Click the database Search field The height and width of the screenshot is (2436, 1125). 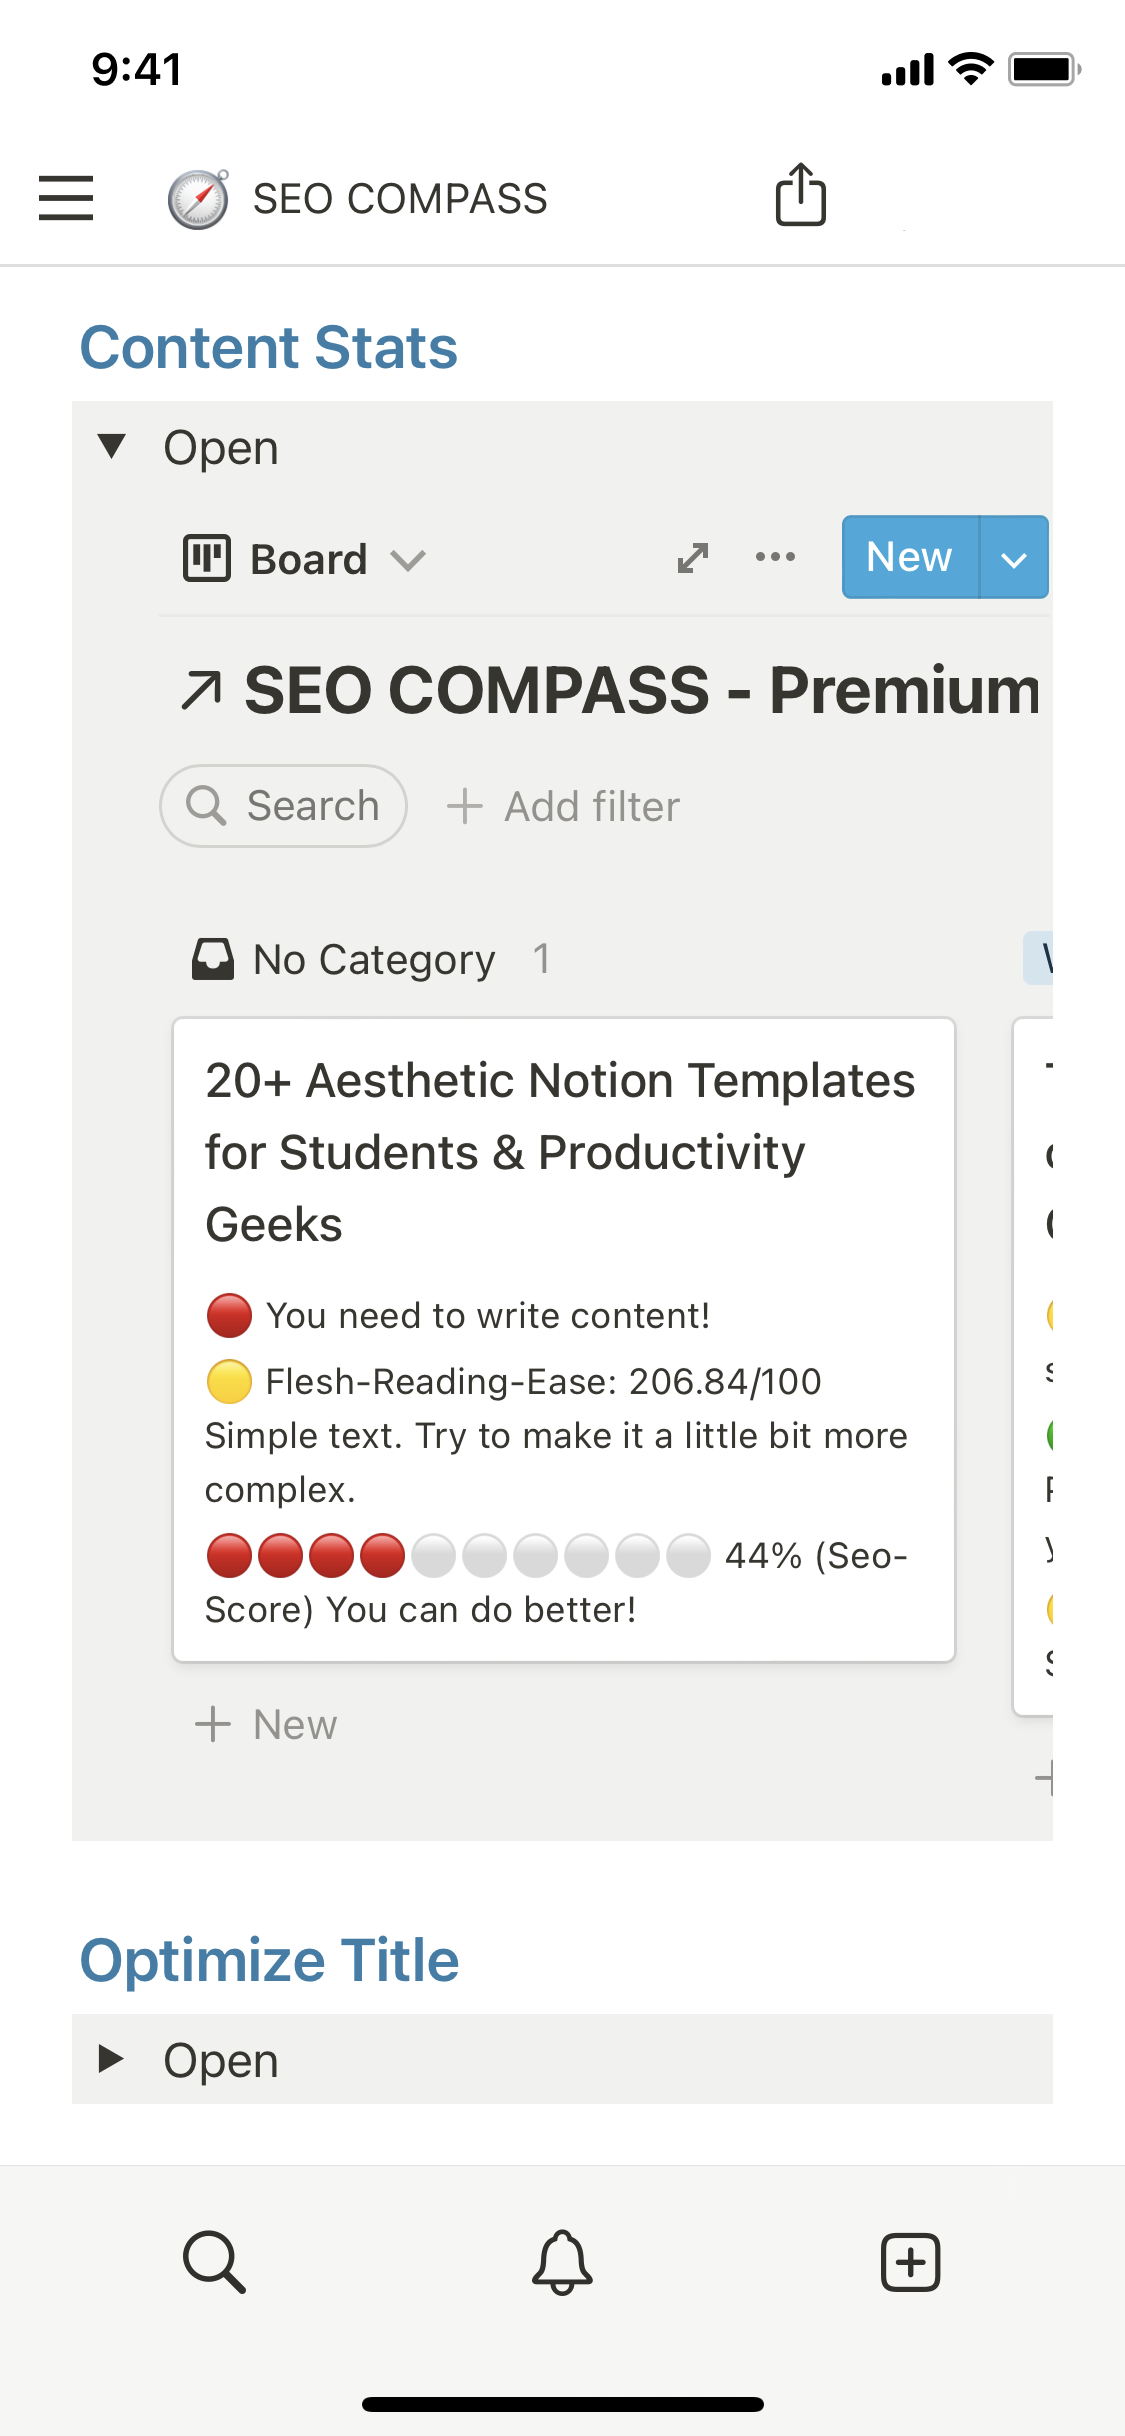pos(284,806)
